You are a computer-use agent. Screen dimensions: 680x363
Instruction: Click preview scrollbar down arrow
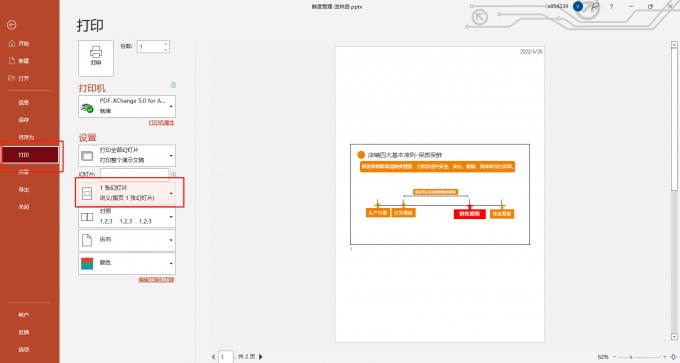pyautogui.click(x=674, y=337)
